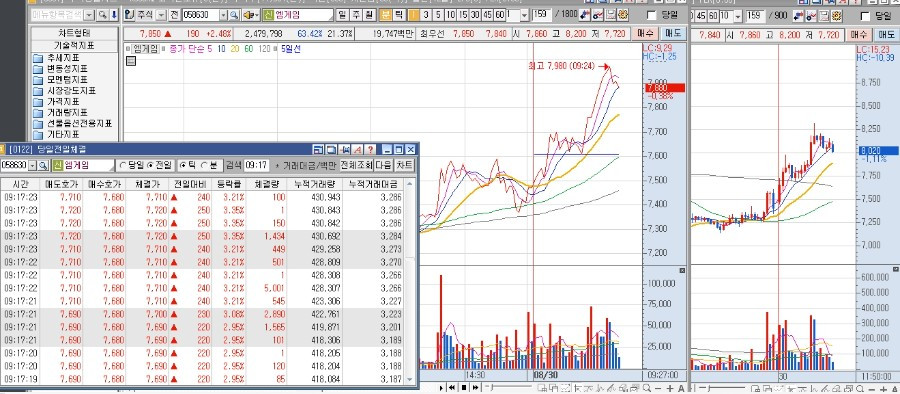Click the pin icon in 당일전일체결 title bar
Screen dimensions: 900x394
(x=344, y=149)
